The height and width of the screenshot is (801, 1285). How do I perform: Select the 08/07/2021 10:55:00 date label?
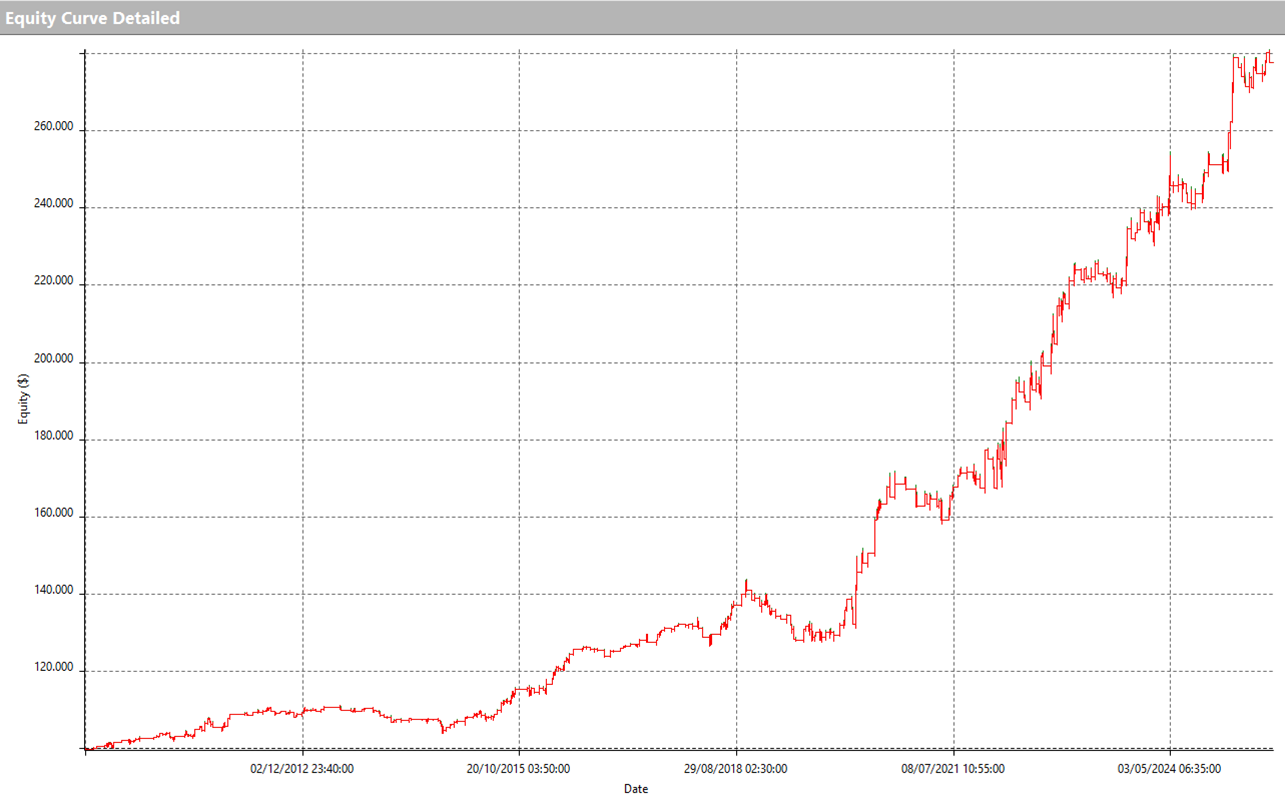click(x=953, y=769)
